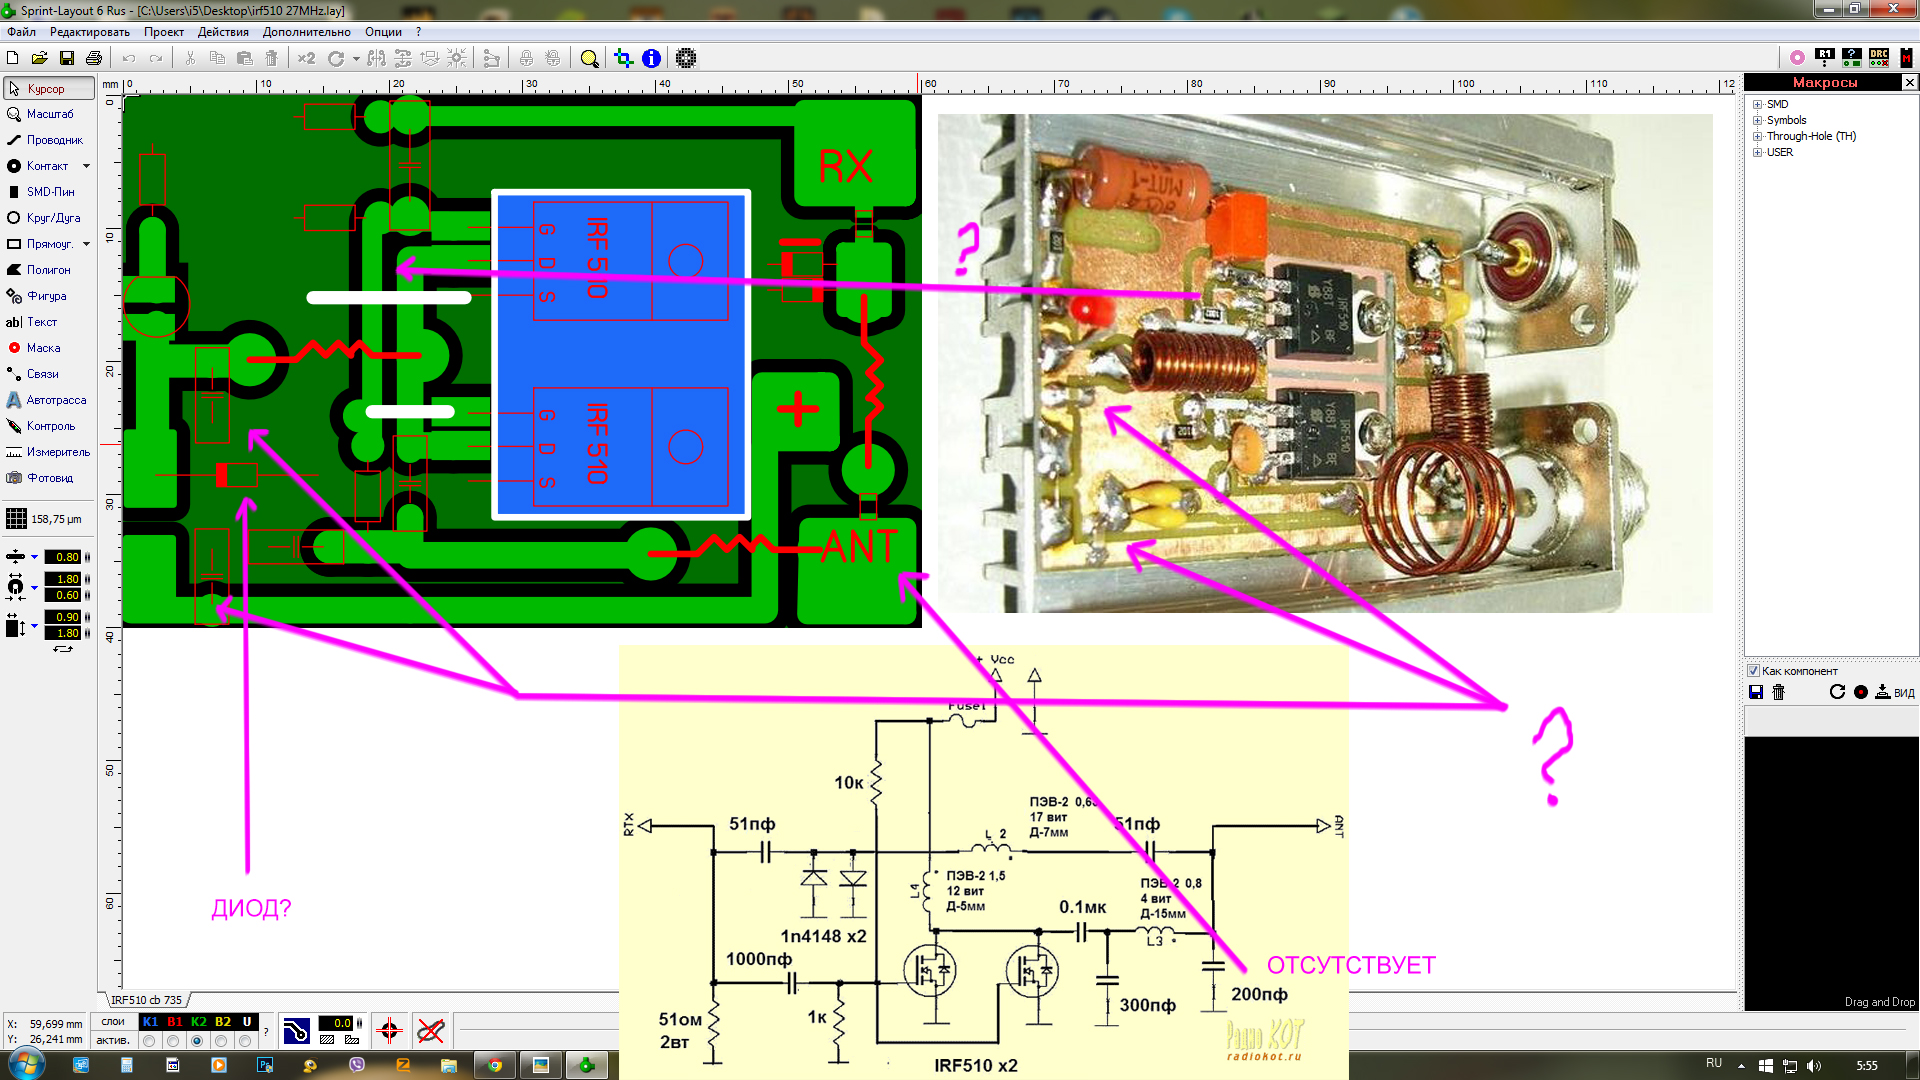Screen dimensions: 1920x1080
Task: Open the Контакт tool dropdown arrow
Action: 87,166
